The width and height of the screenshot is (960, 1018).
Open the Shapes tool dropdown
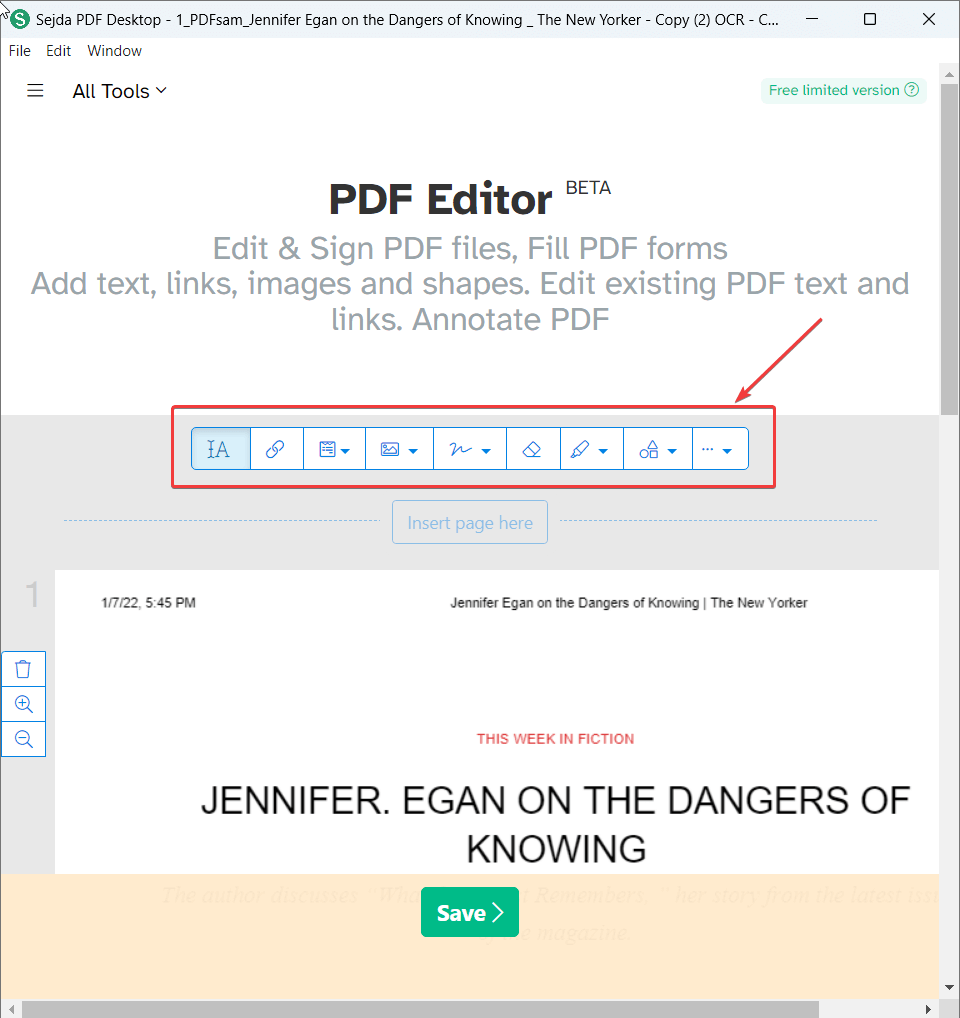[x=658, y=449]
